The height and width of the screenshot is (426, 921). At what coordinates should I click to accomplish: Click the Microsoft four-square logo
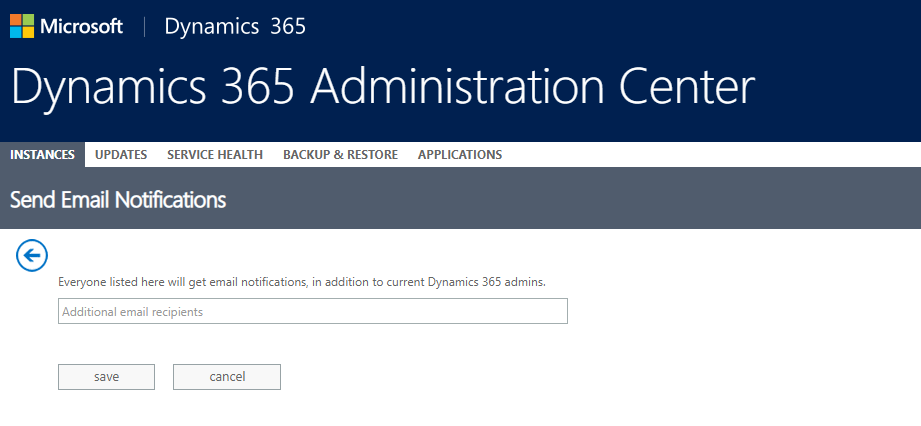tap(21, 26)
